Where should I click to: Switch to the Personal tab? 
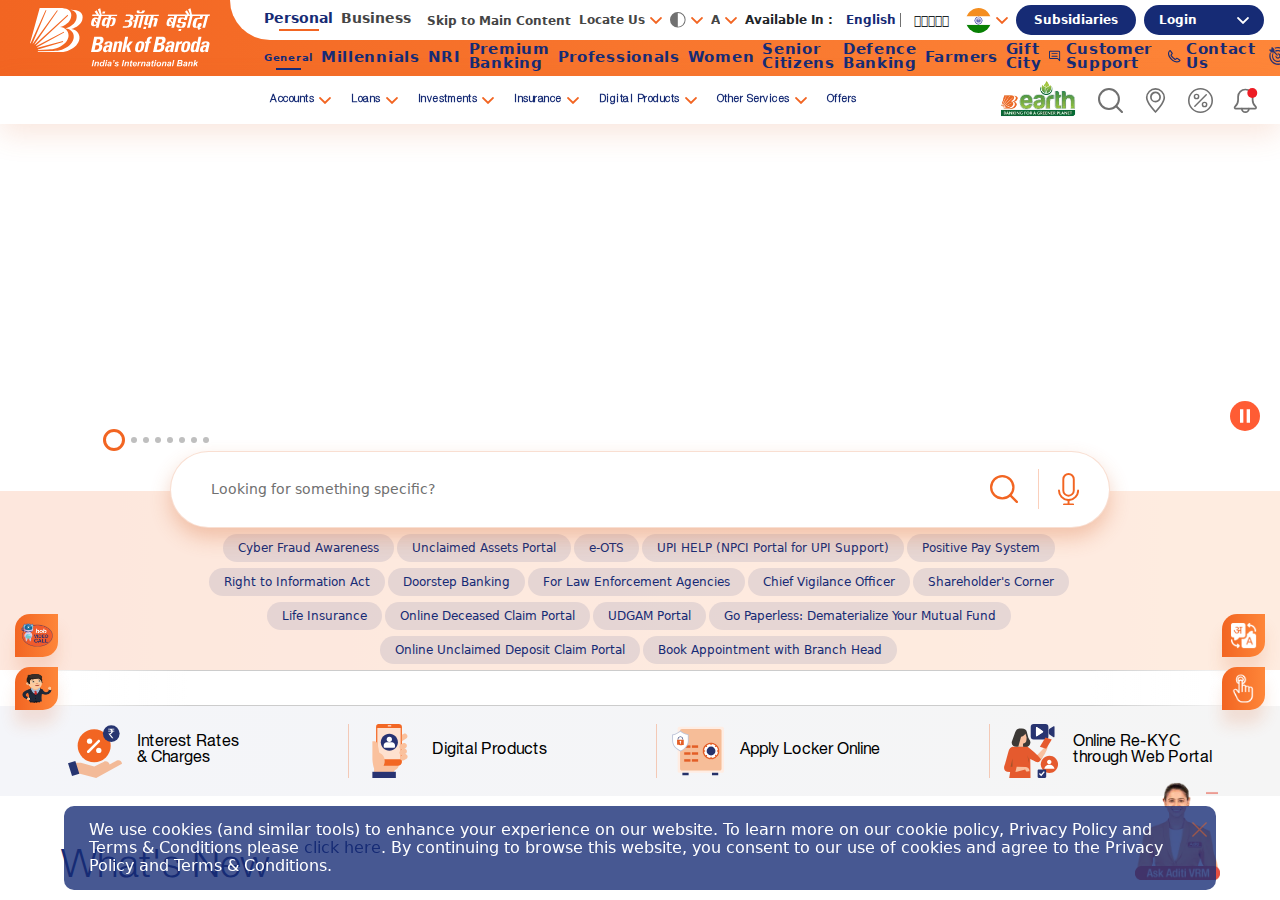pos(298,18)
